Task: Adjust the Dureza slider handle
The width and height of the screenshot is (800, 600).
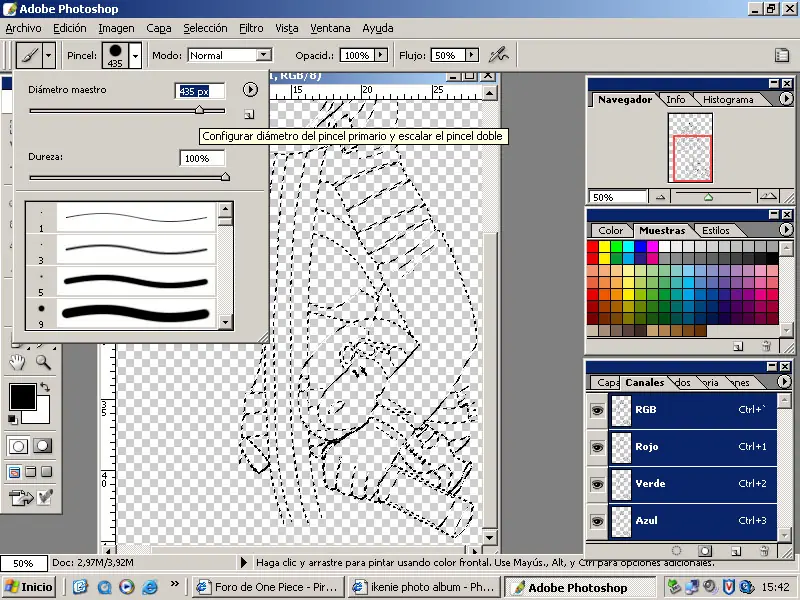Action: click(x=225, y=177)
